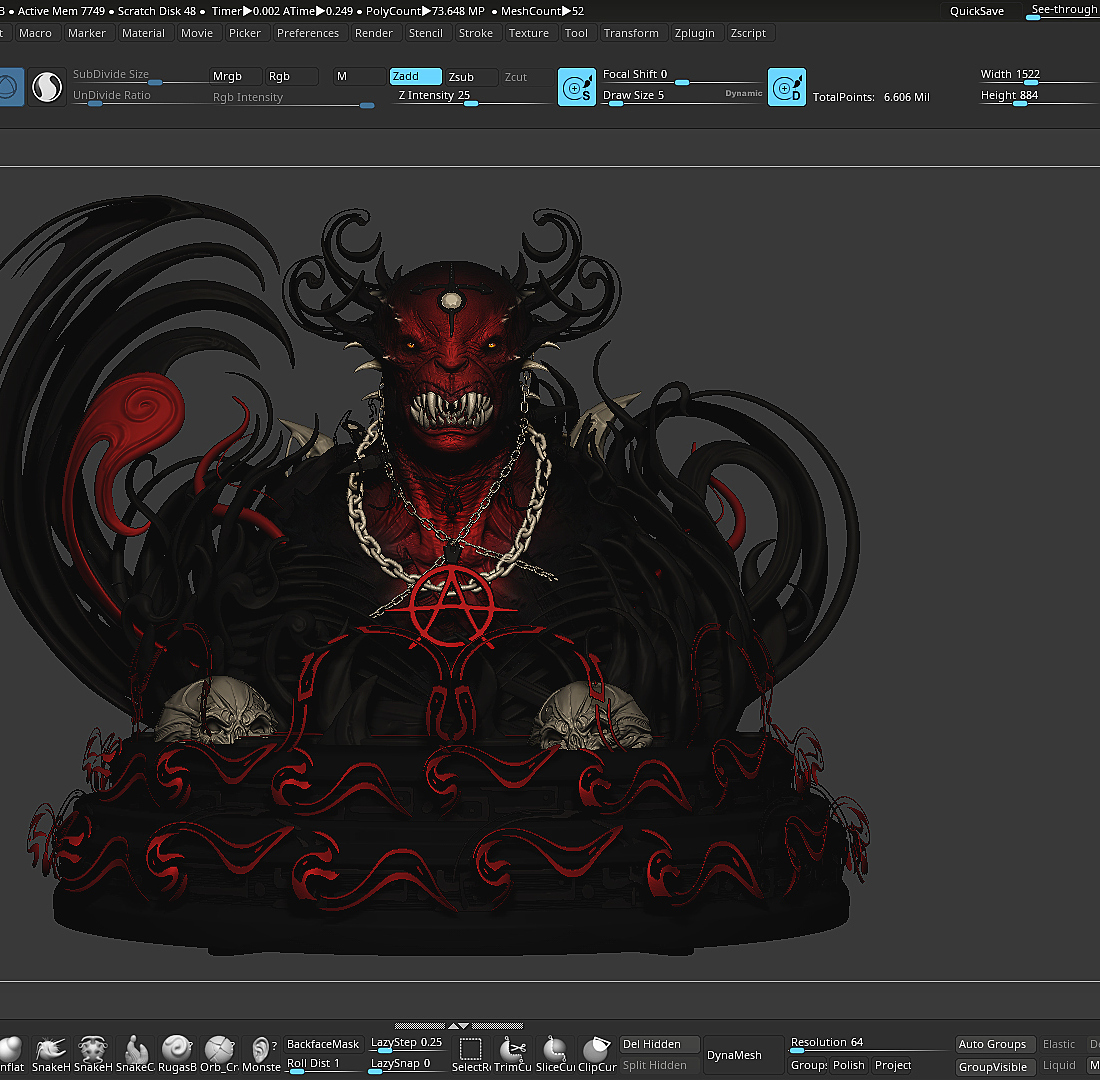Pick the ClipCurve brush
1100x1080 pixels.
coord(597,1055)
